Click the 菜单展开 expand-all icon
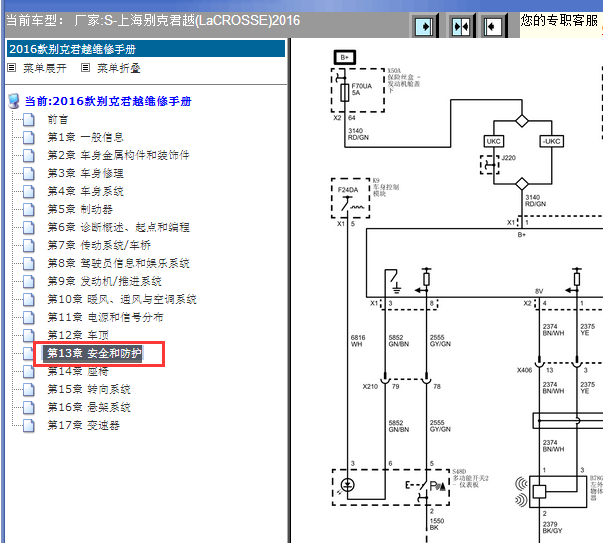603x543 pixels. click(12, 68)
